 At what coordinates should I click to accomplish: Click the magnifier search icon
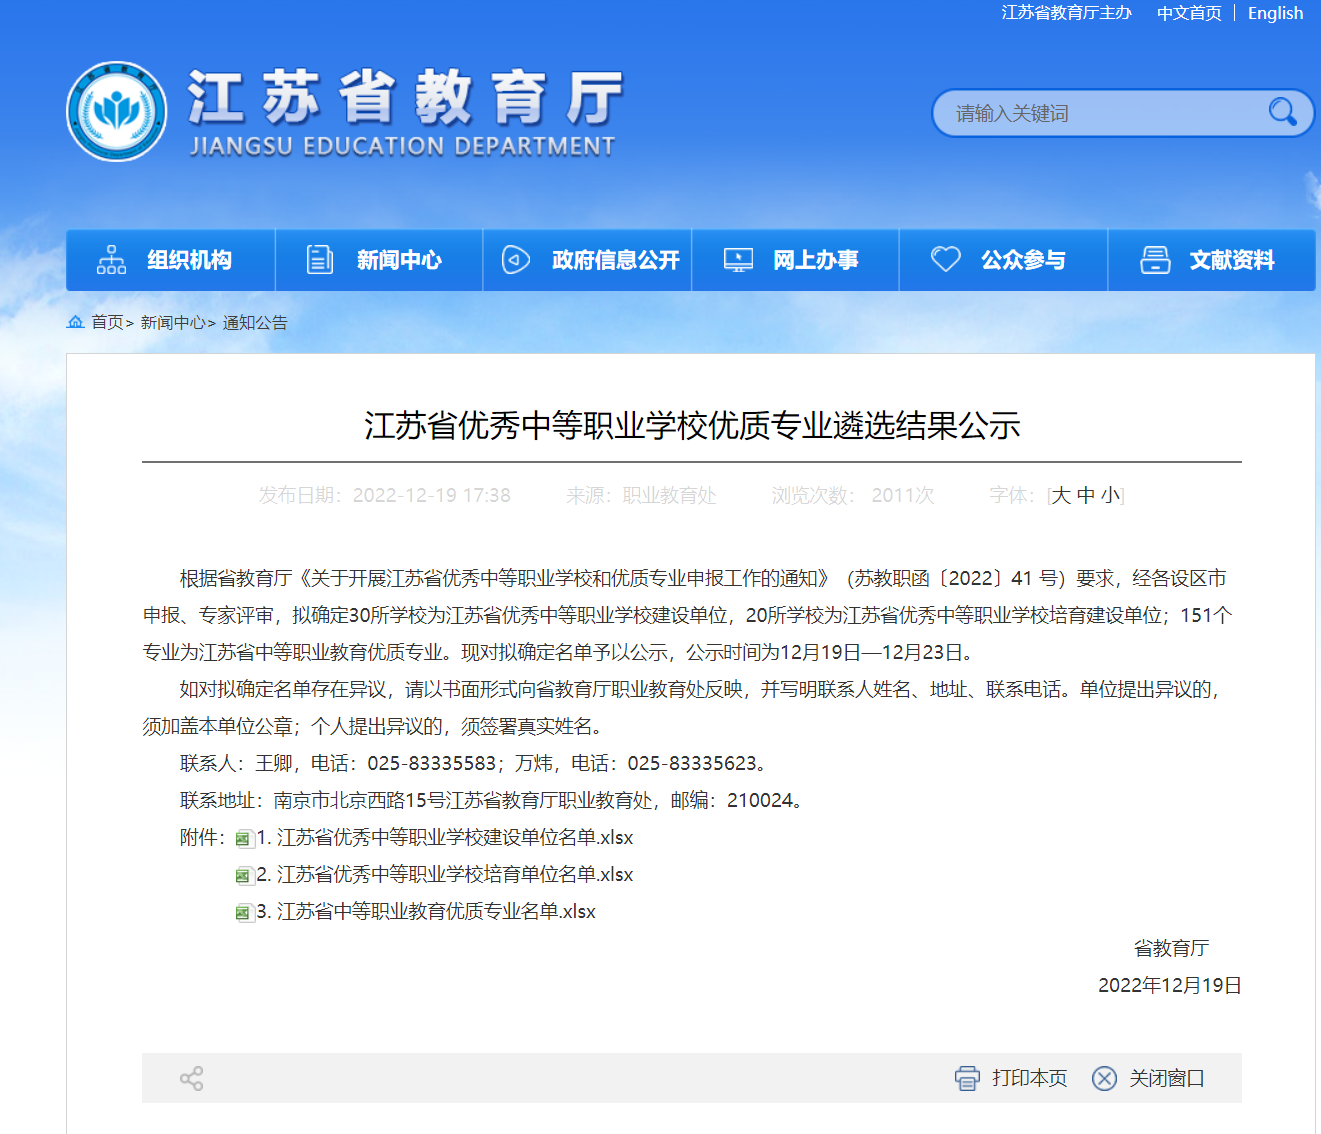(1282, 112)
